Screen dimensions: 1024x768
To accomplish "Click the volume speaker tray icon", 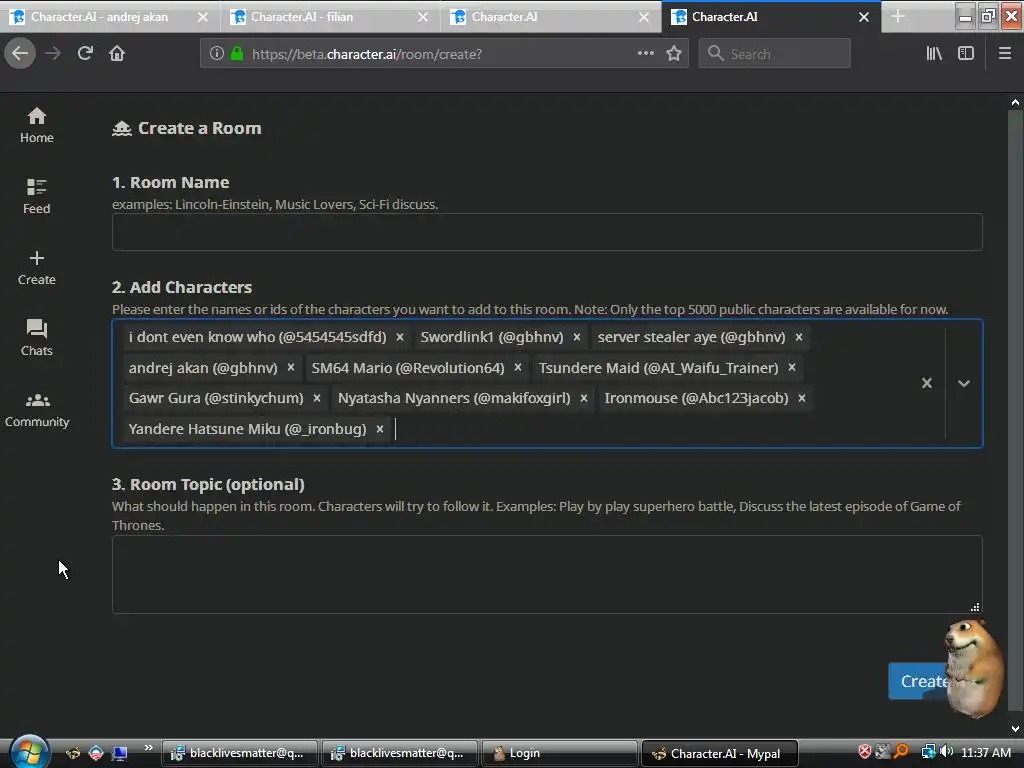I will tap(946, 752).
